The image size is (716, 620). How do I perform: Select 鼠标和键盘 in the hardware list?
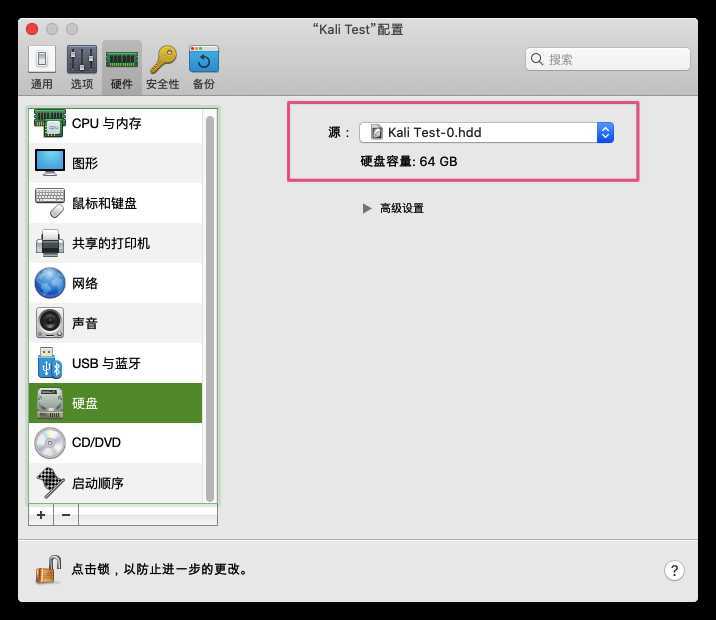tap(116, 203)
